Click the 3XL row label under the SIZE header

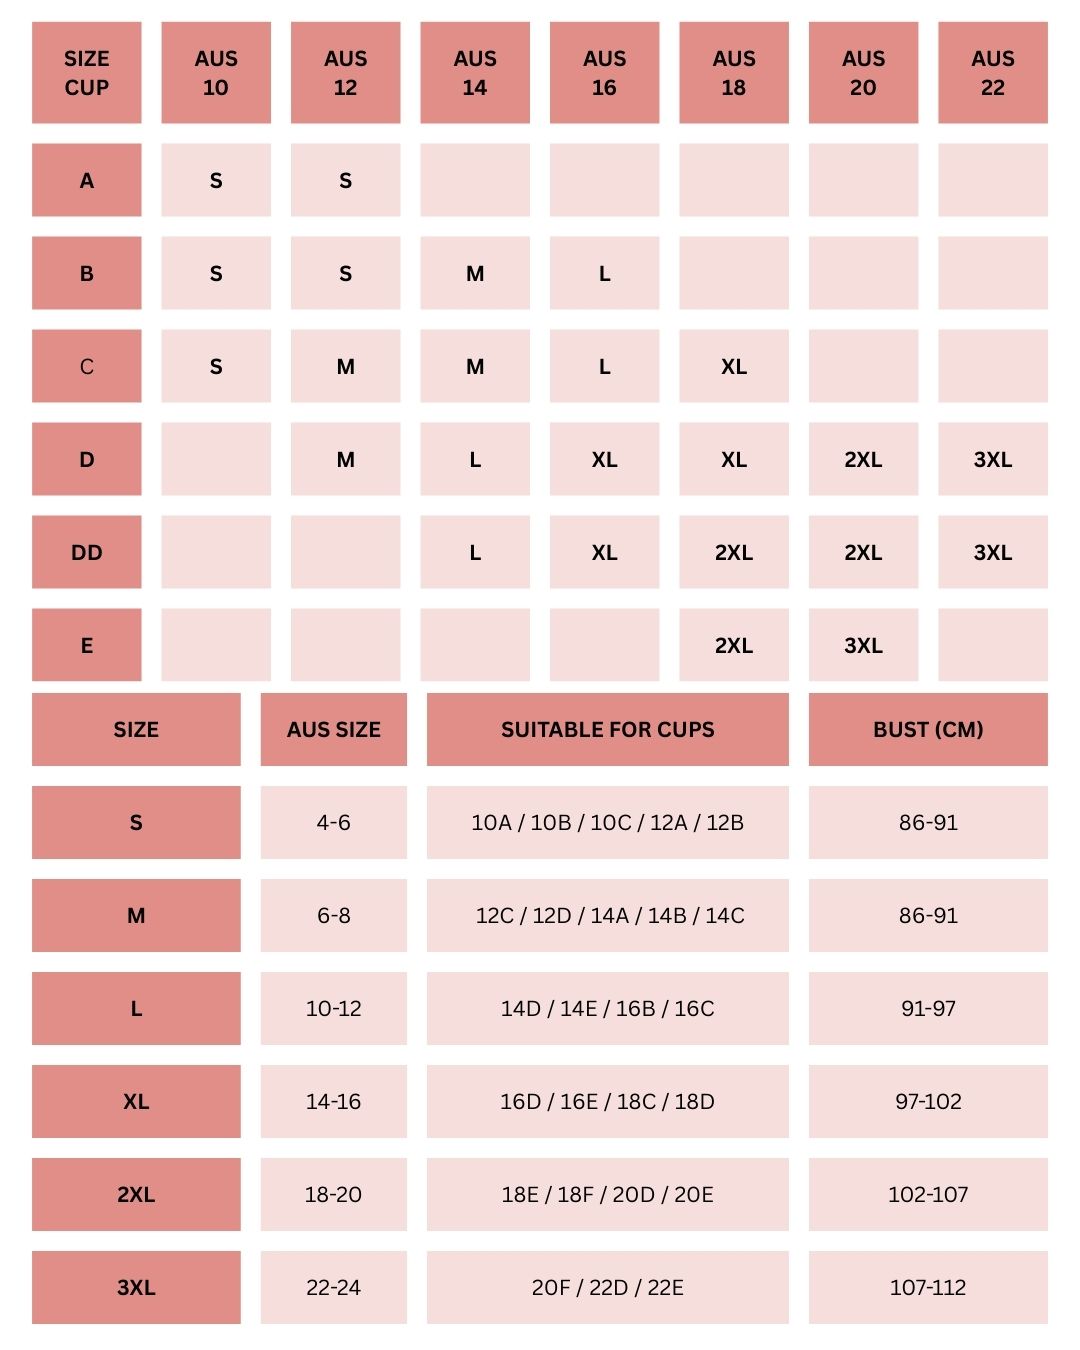pos(136,1287)
